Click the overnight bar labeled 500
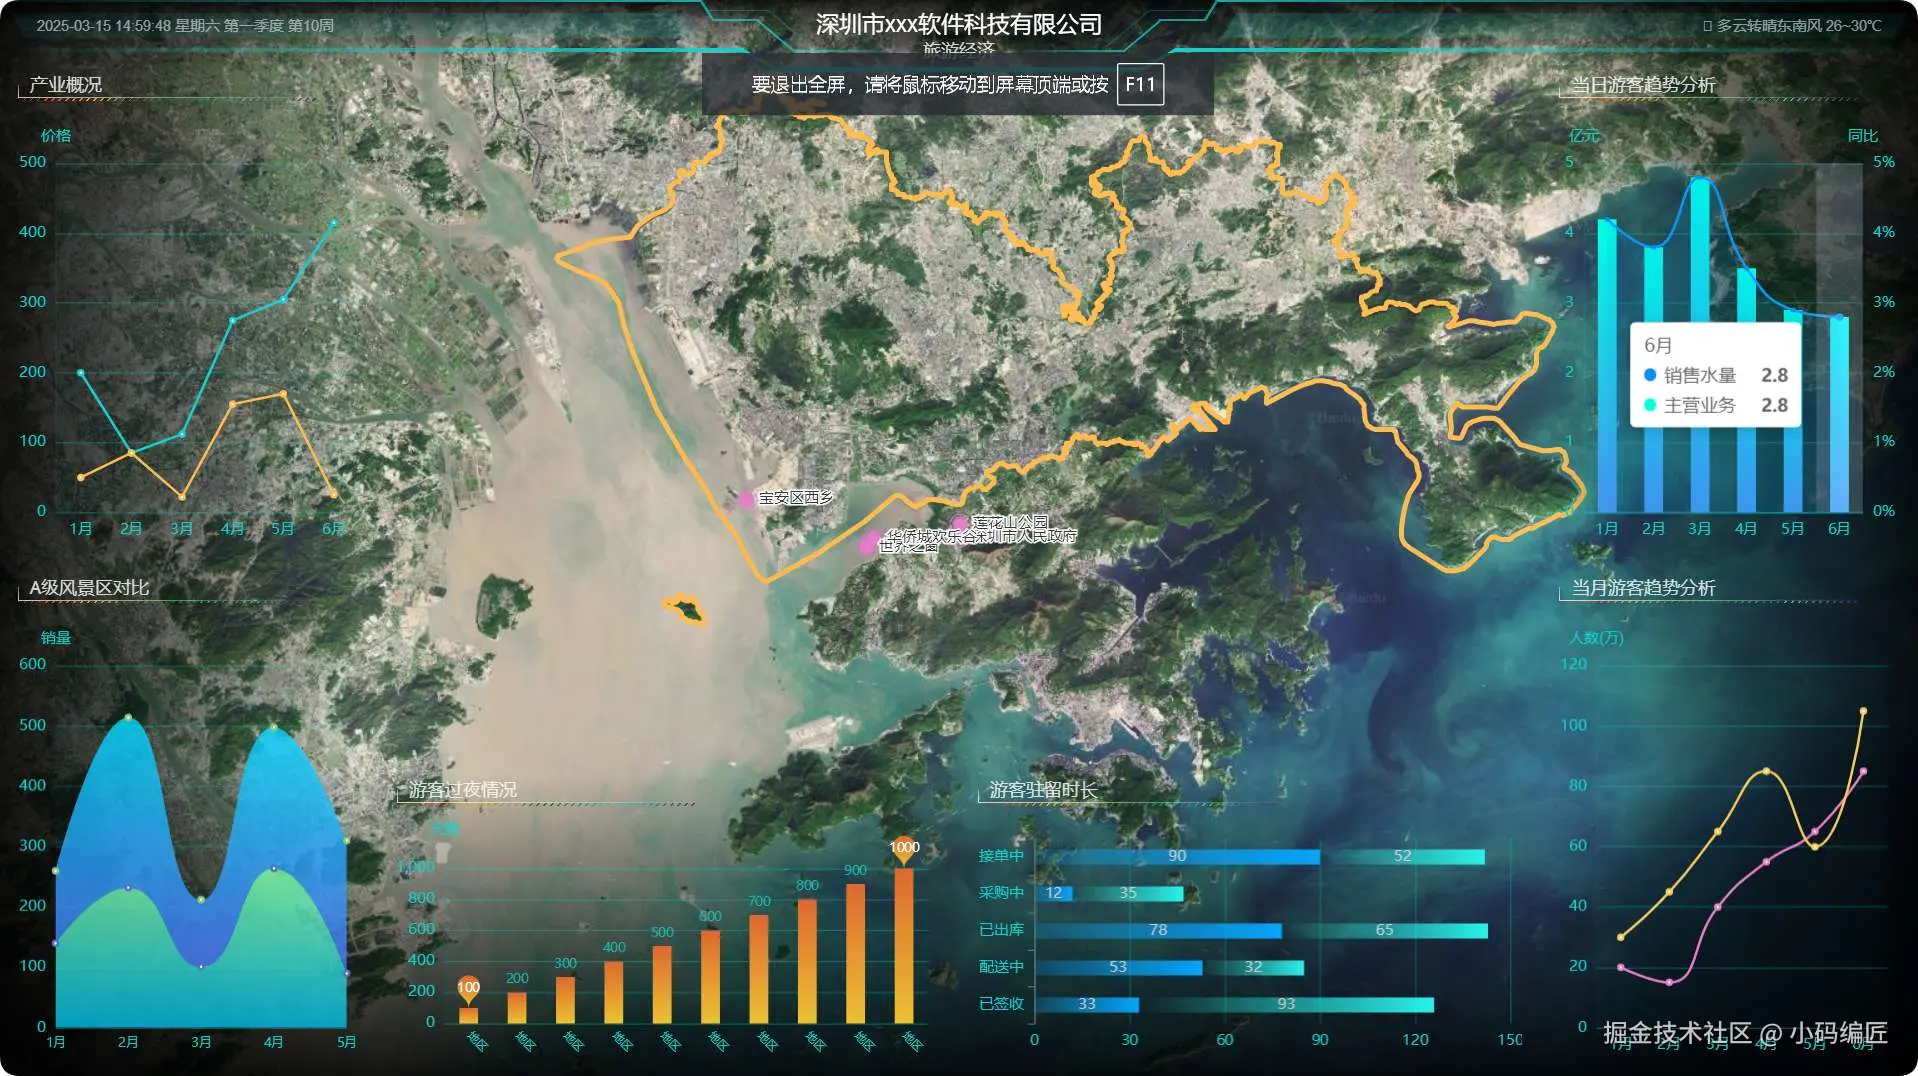Viewport: 1918px width, 1076px height. (x=662, y=984)
